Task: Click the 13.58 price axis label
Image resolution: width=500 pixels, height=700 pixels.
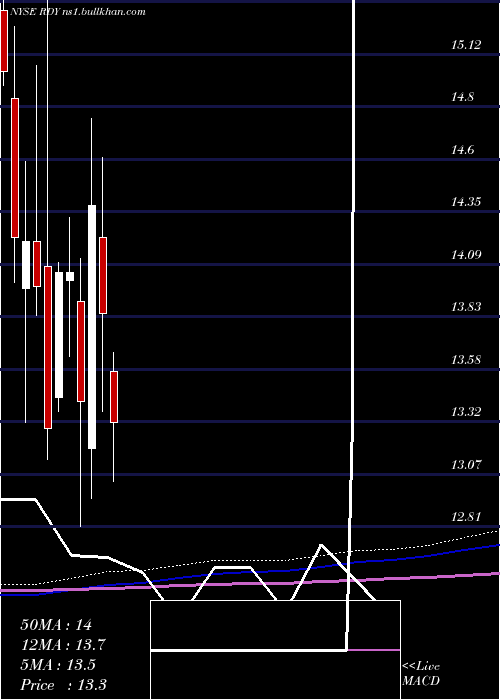Action: click(x=466, y=359)
